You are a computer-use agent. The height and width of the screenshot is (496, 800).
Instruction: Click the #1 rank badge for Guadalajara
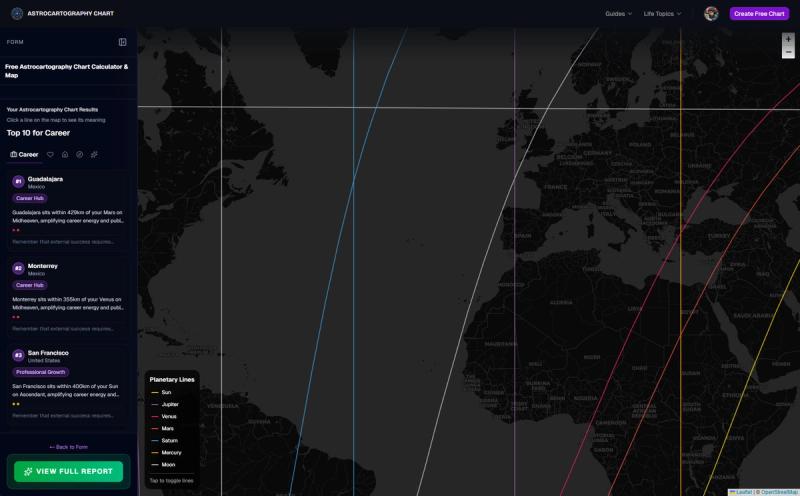[18, 181]
